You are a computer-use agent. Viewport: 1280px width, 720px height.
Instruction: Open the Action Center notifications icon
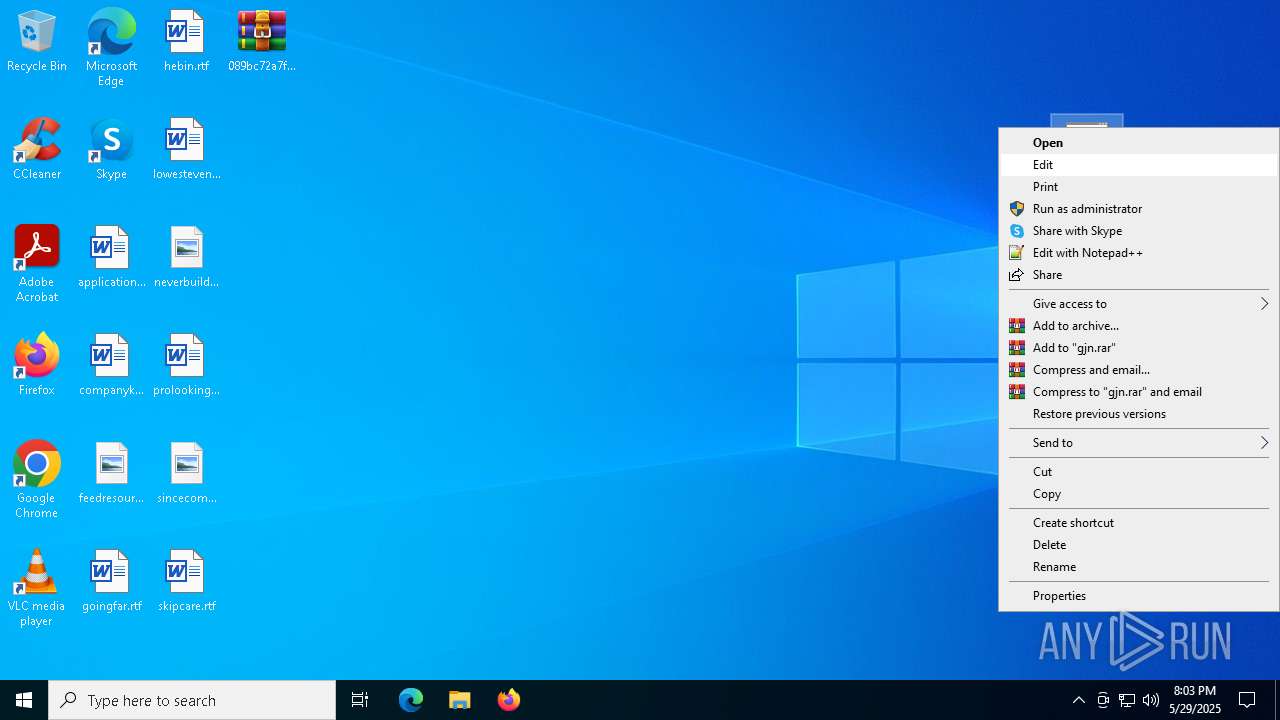pos(1248,700)
